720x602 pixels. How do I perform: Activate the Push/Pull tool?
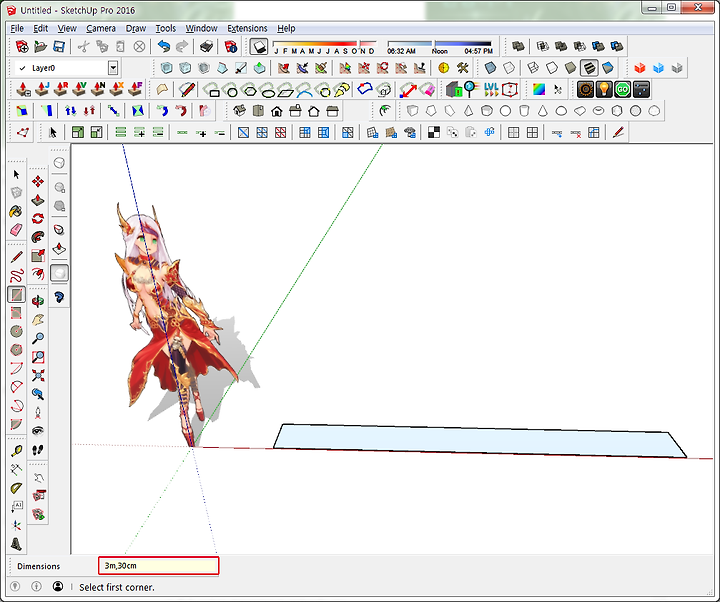point(38,200)
